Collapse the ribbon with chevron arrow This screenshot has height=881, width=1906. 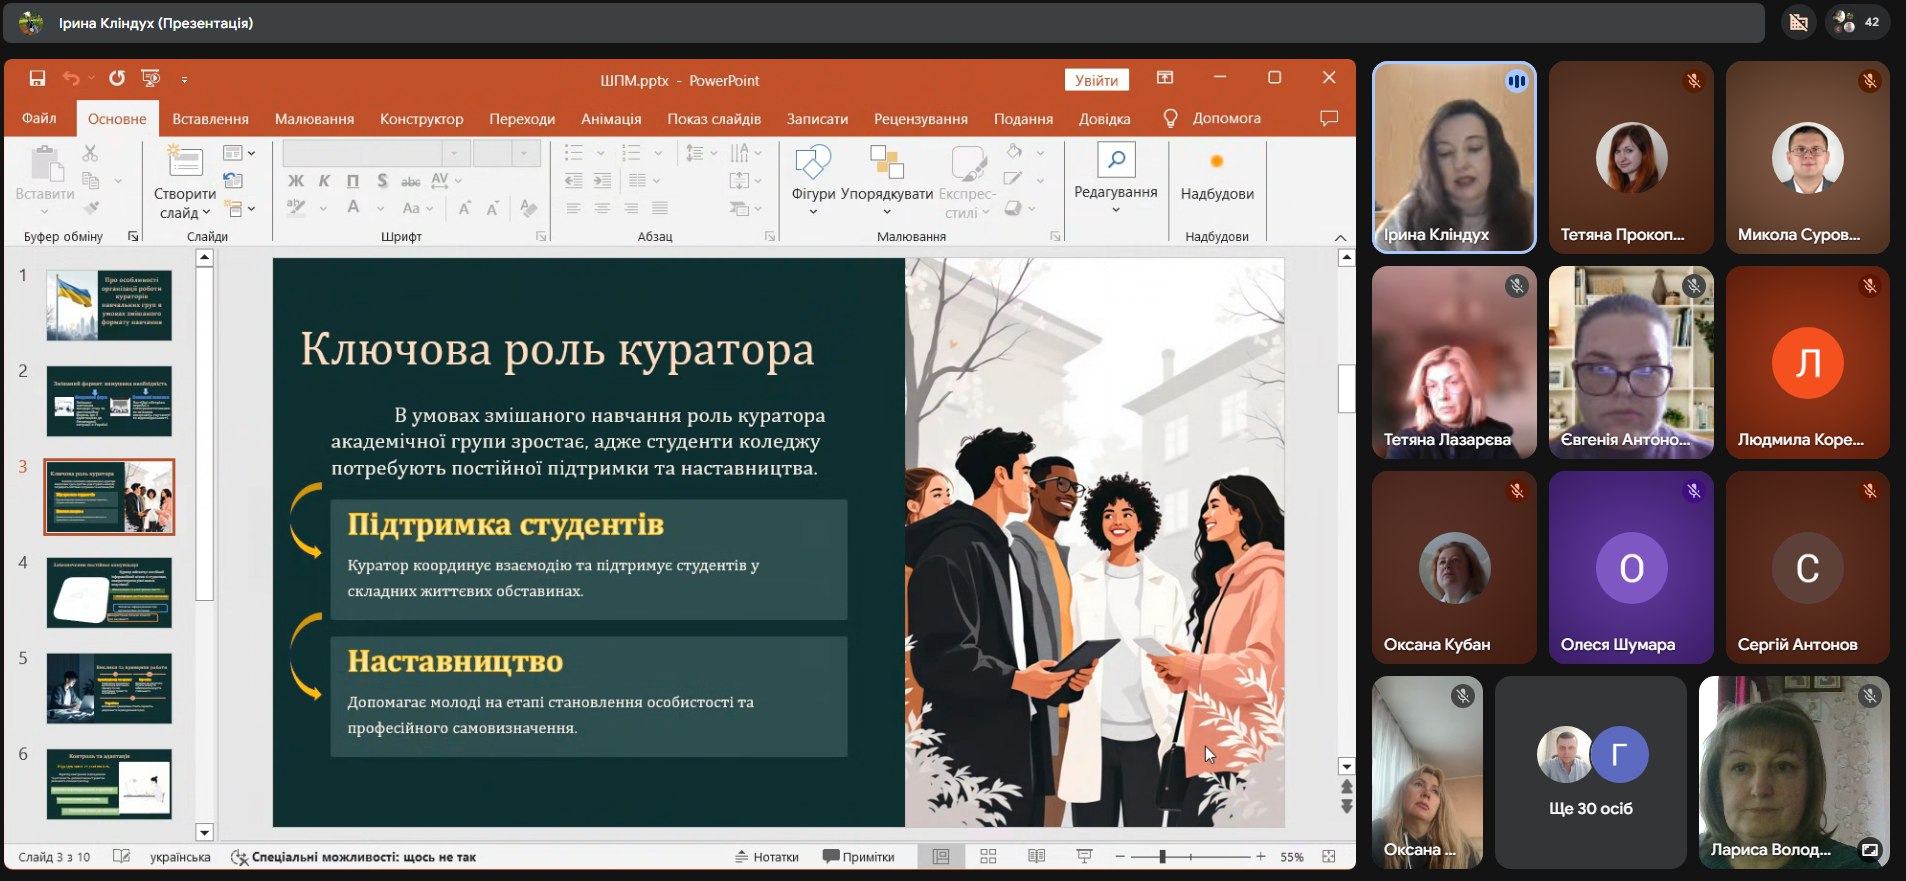tap(1340, 237)
